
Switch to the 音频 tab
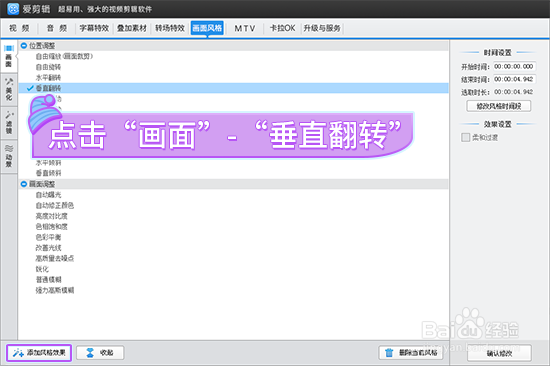(x=57, y=28)
